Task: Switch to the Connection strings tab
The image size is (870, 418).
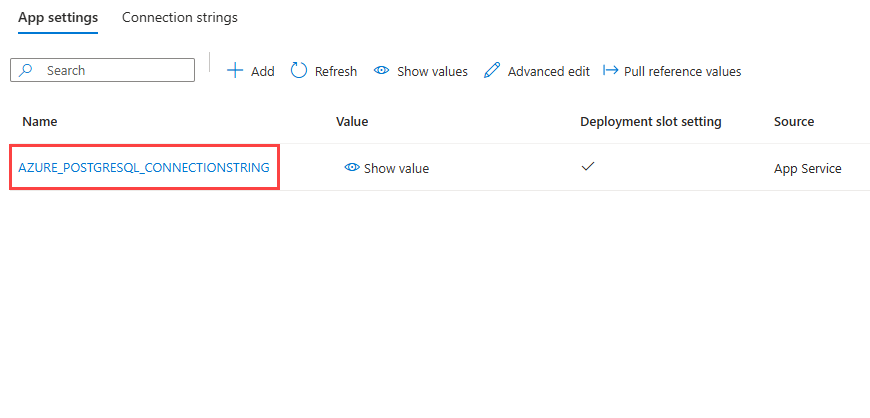Action: 180,18
